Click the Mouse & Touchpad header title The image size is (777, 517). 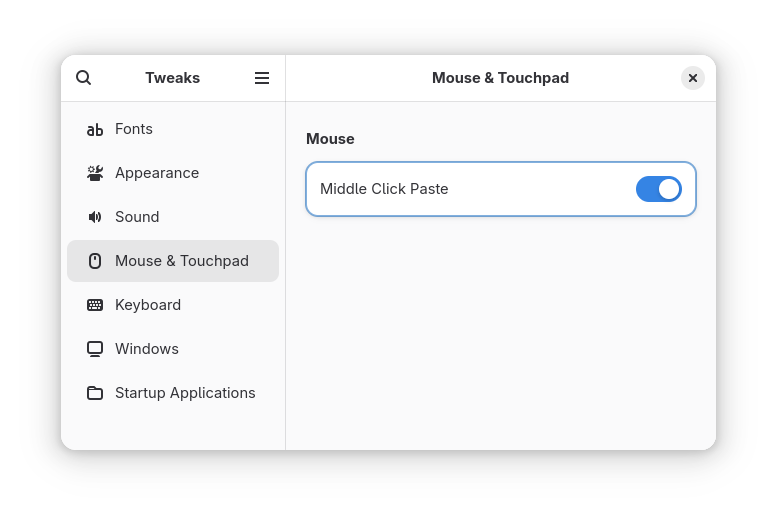point(500,78)
